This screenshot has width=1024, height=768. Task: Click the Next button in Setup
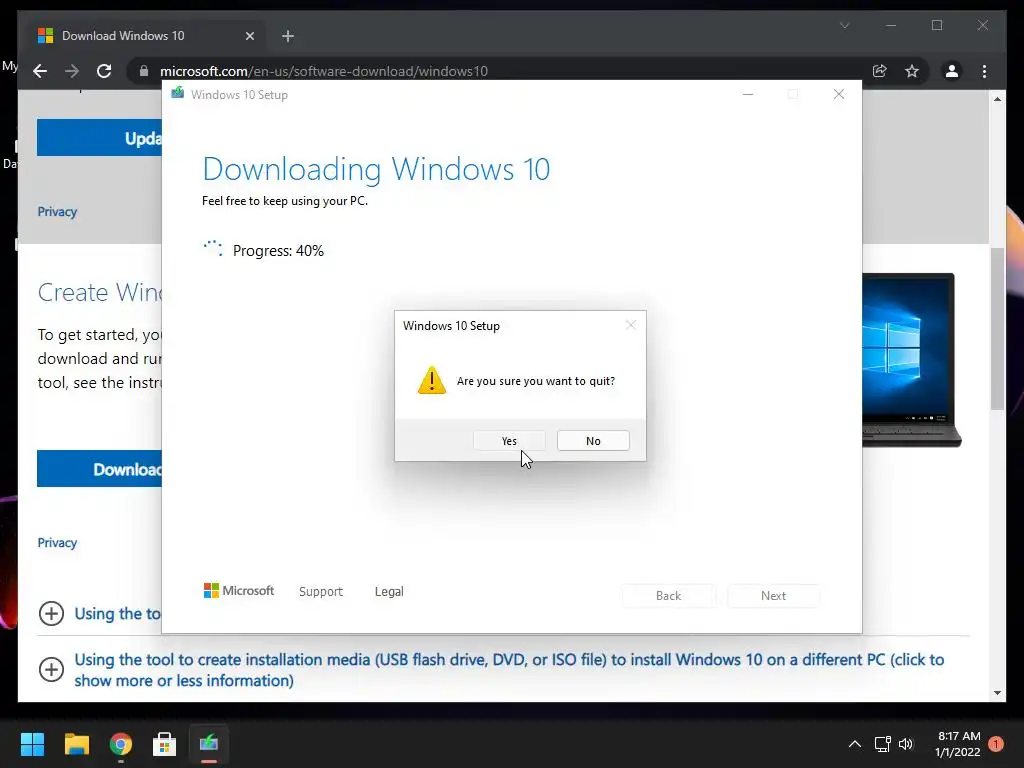(x=773, y=596)
